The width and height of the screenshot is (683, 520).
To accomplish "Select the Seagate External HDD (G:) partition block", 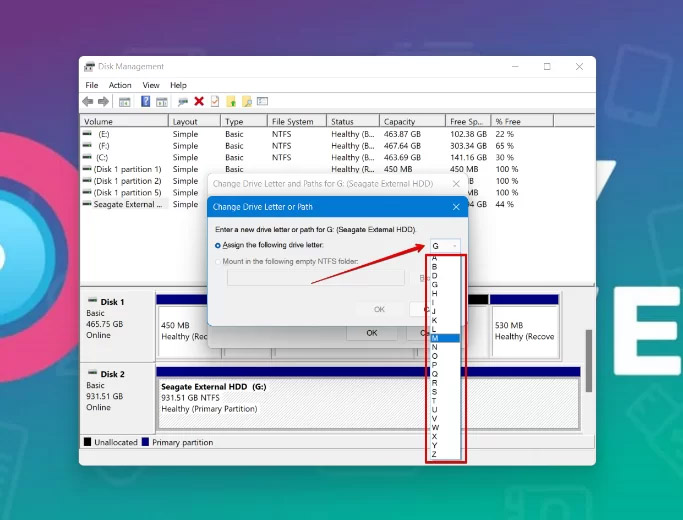I will tap(368, 403).
